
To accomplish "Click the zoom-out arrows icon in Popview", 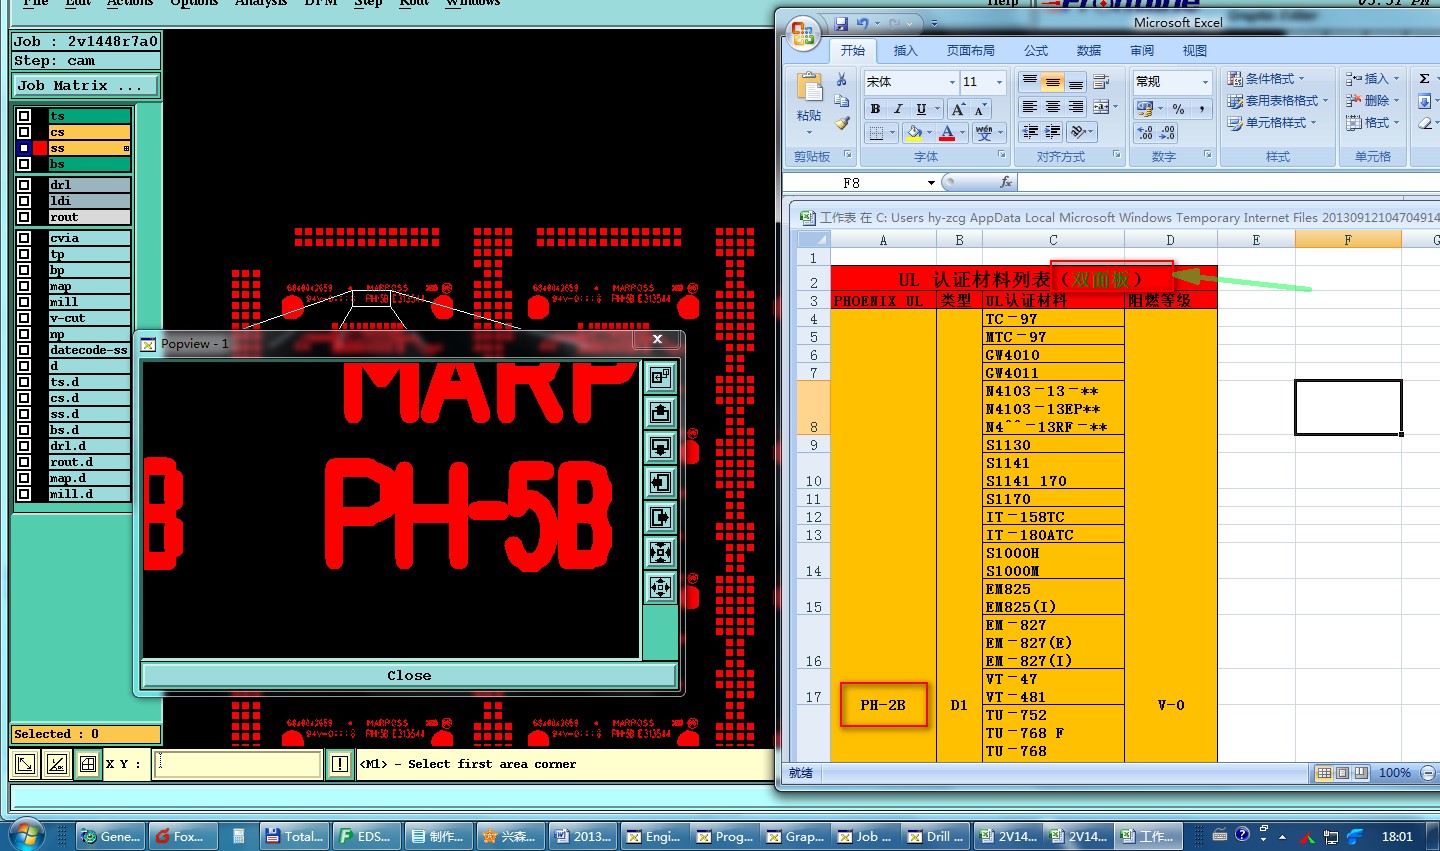I will click(x=660, y=587).
